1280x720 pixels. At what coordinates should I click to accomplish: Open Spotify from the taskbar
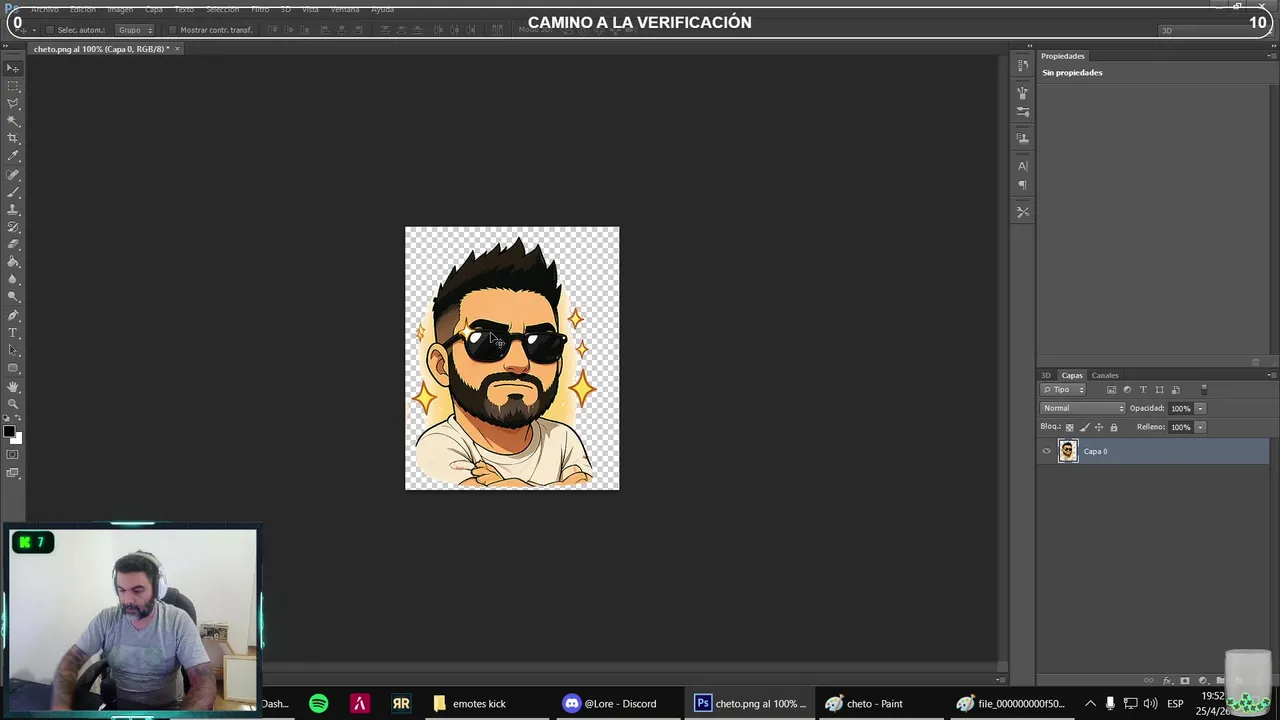point(318,703)
